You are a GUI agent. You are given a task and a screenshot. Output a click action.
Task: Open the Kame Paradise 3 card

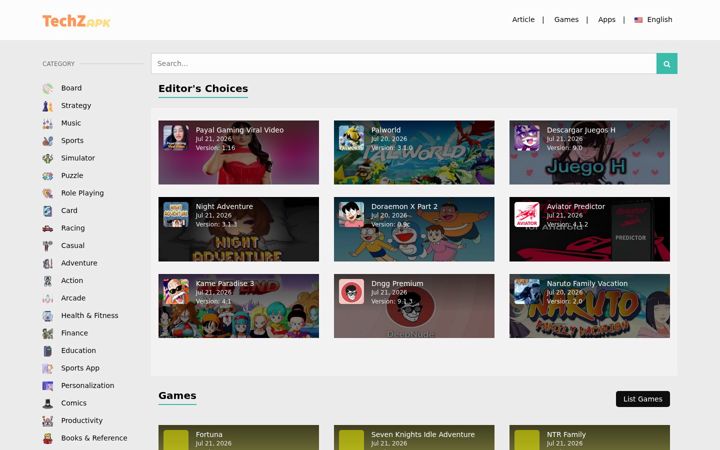pyautogui.click(x=239, y=306)
